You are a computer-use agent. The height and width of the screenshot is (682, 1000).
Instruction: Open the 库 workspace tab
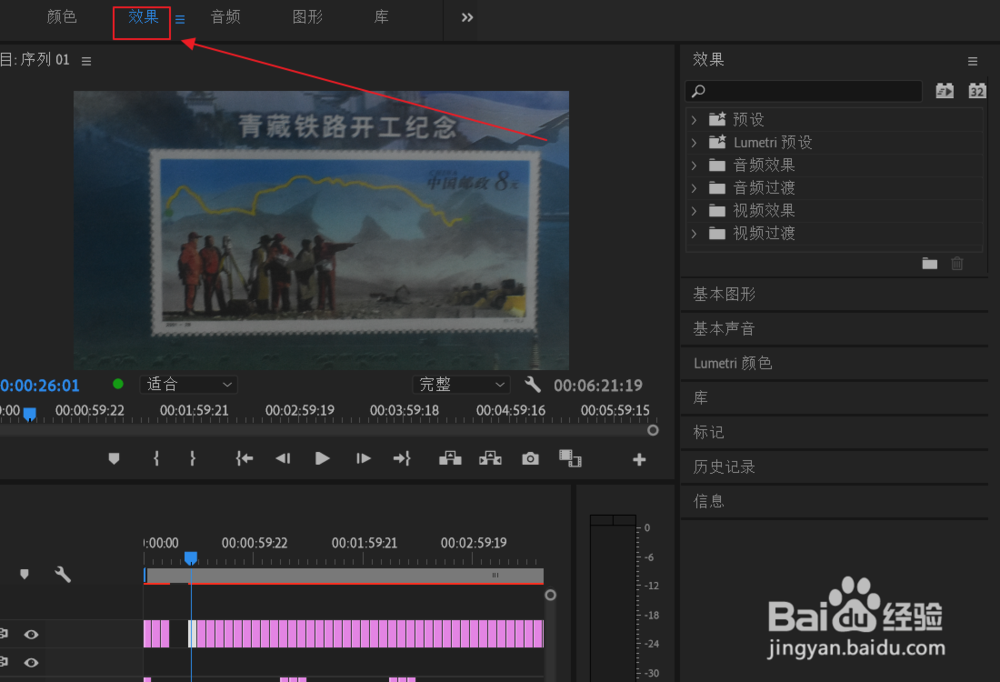pos(381,17)
